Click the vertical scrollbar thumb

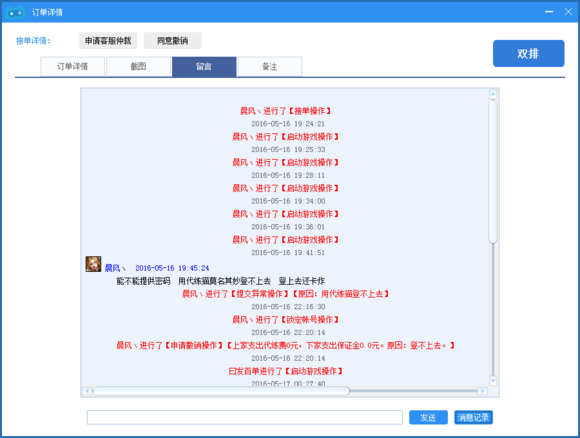pyautogui.click(x=493, y=172)
